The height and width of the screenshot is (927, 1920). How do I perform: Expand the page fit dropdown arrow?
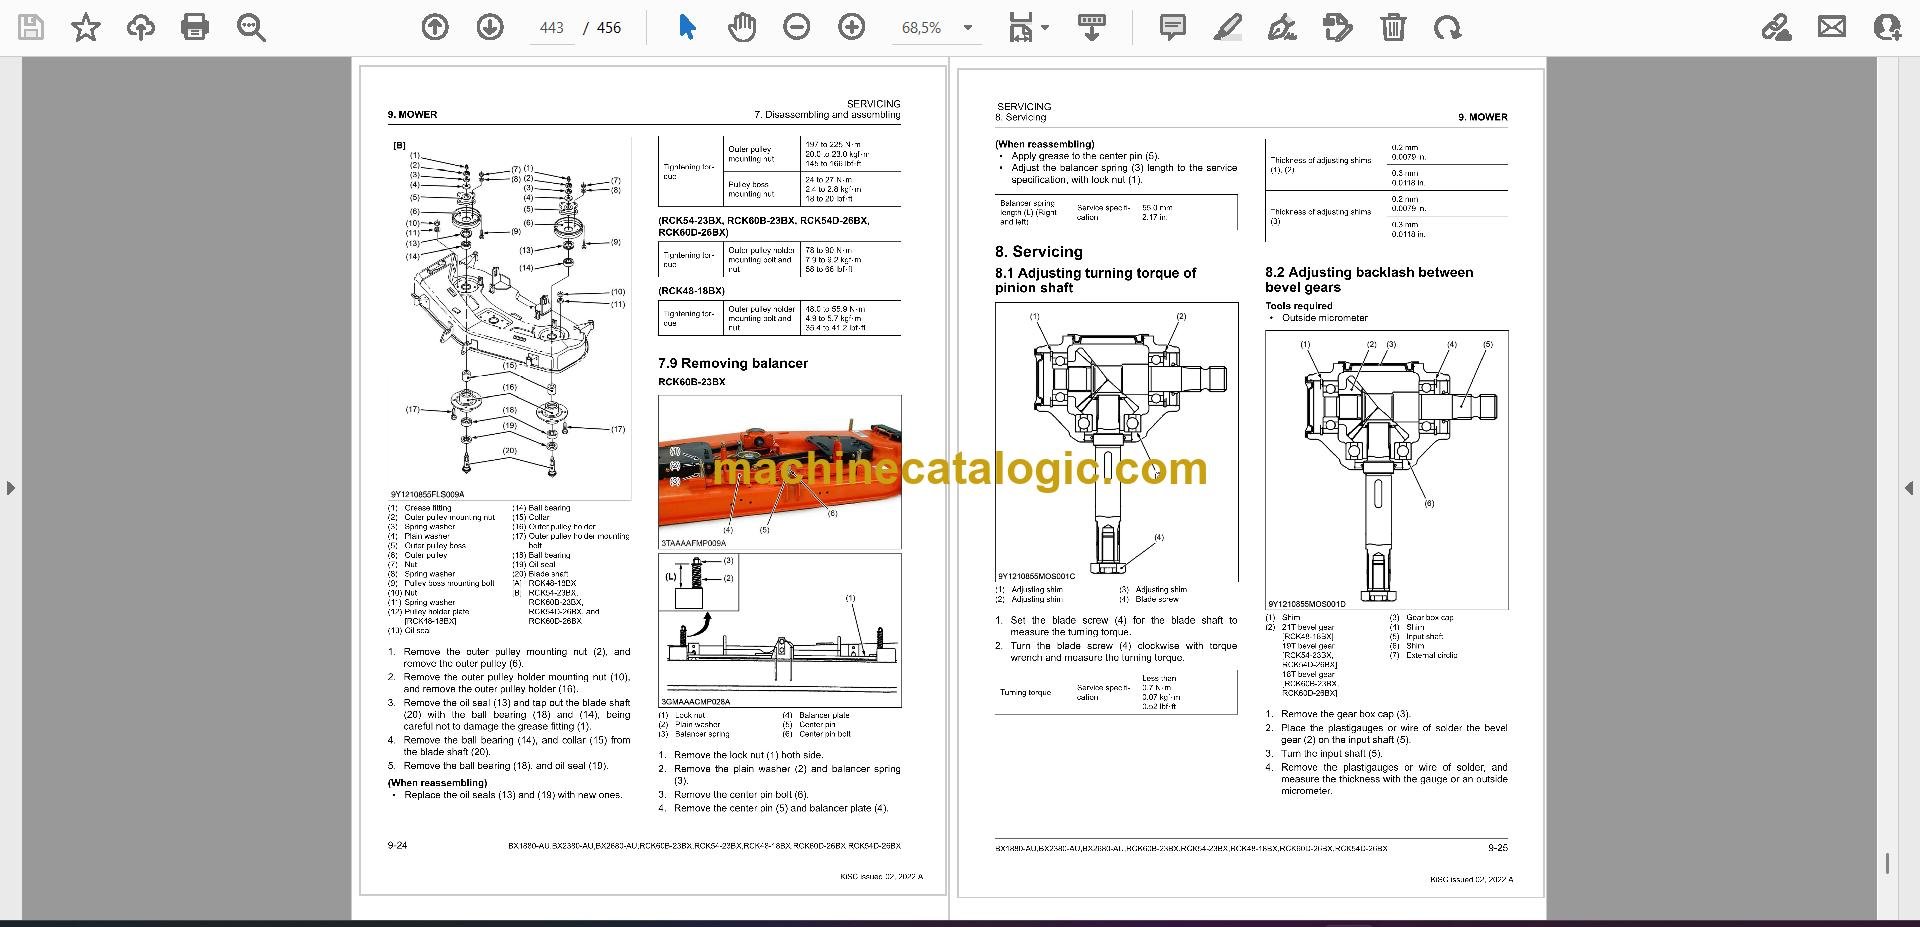tap(1045, 28)
